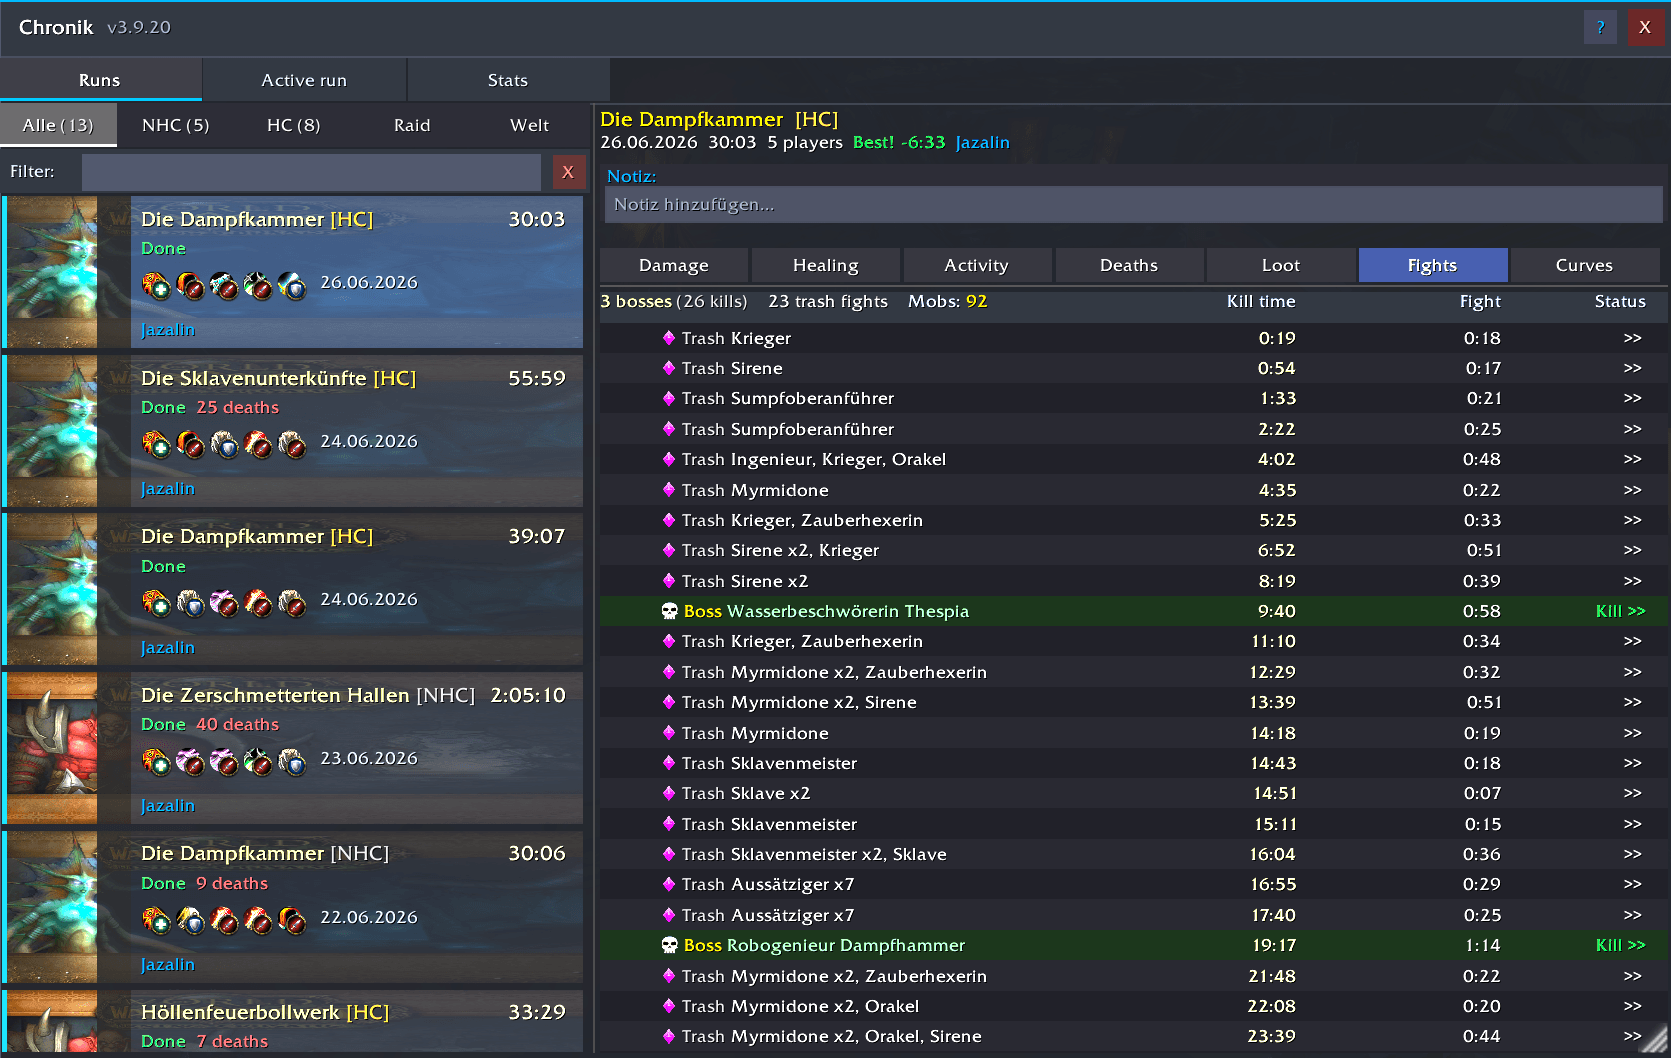The width and height of the screenshot is (1671, 1058).
Task: Click the Notiz hinzufügen note field
Action: [1134, 205]
